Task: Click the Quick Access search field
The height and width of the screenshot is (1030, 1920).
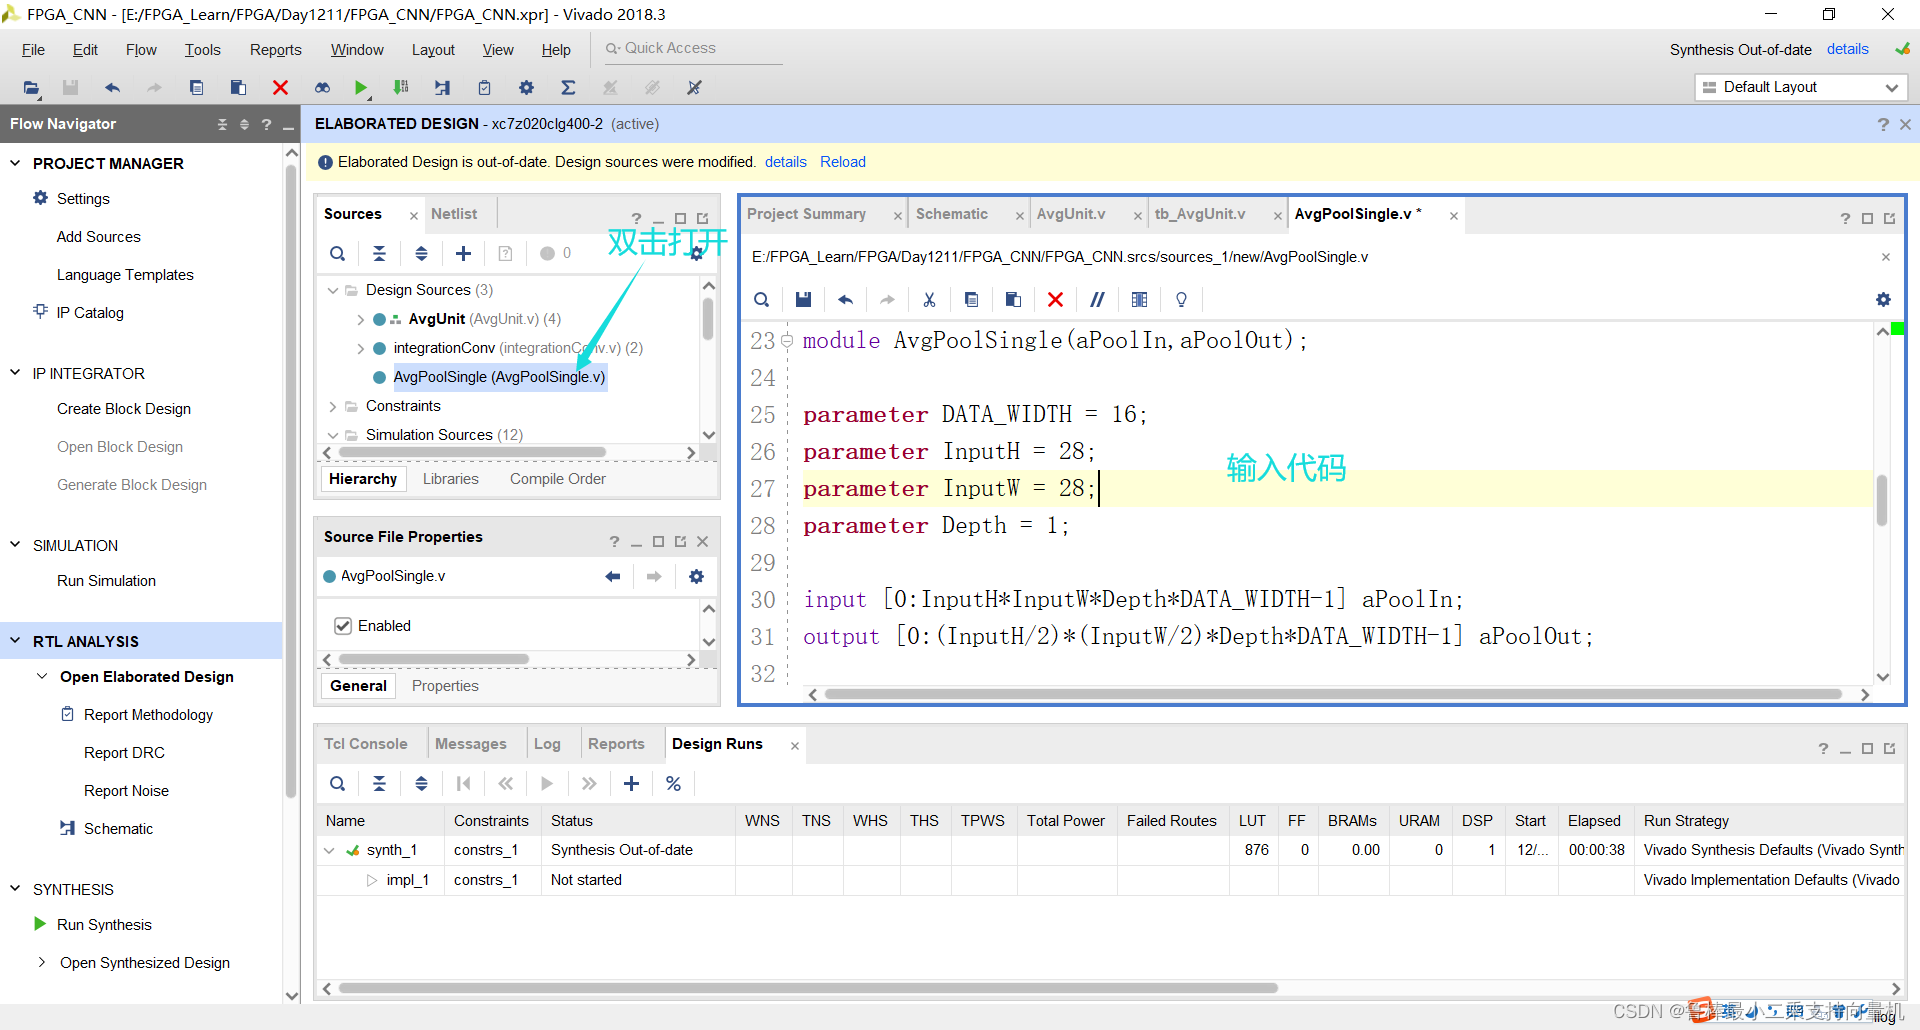Action: click(x=692, y=48)
